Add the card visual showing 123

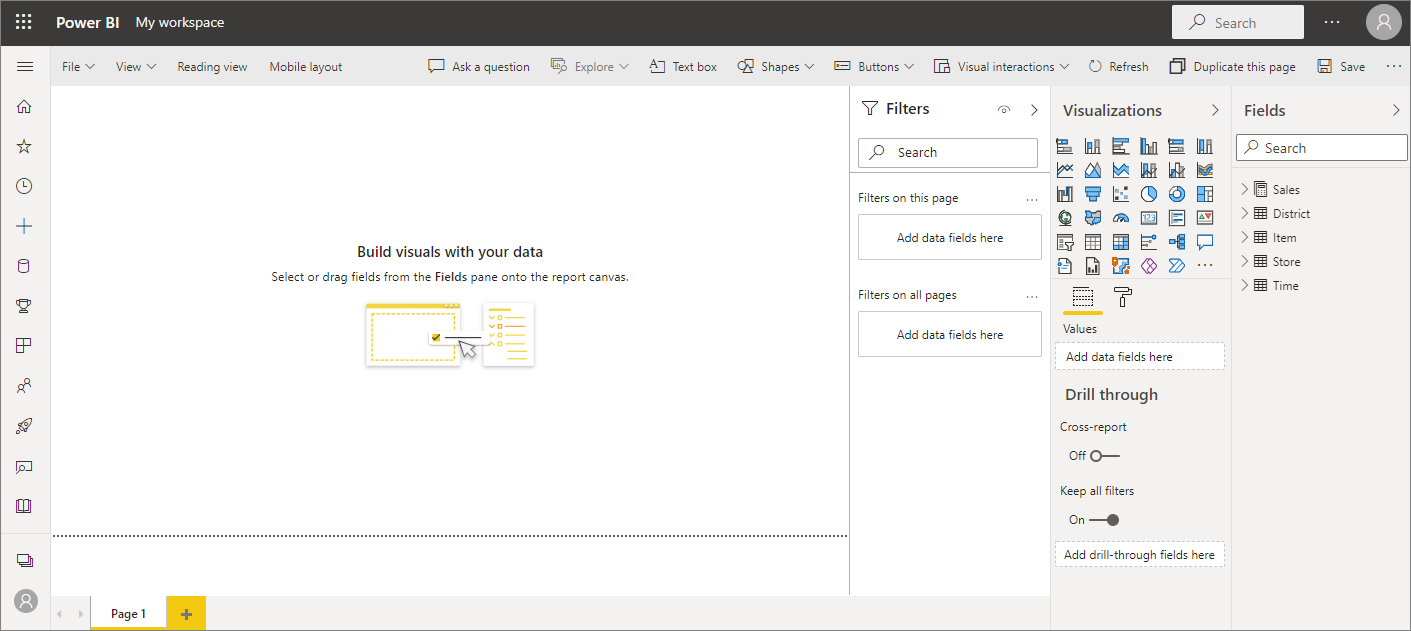click(1149, 218)
